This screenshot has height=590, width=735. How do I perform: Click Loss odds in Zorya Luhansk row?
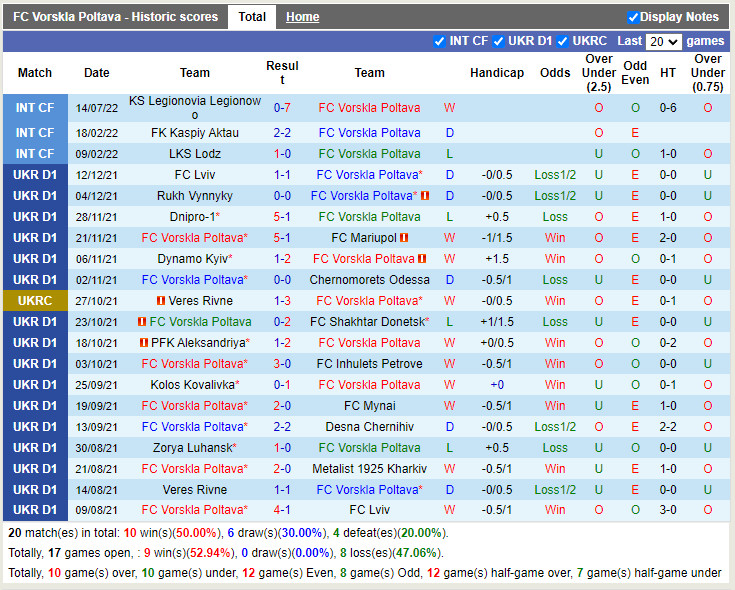point(555,448)
